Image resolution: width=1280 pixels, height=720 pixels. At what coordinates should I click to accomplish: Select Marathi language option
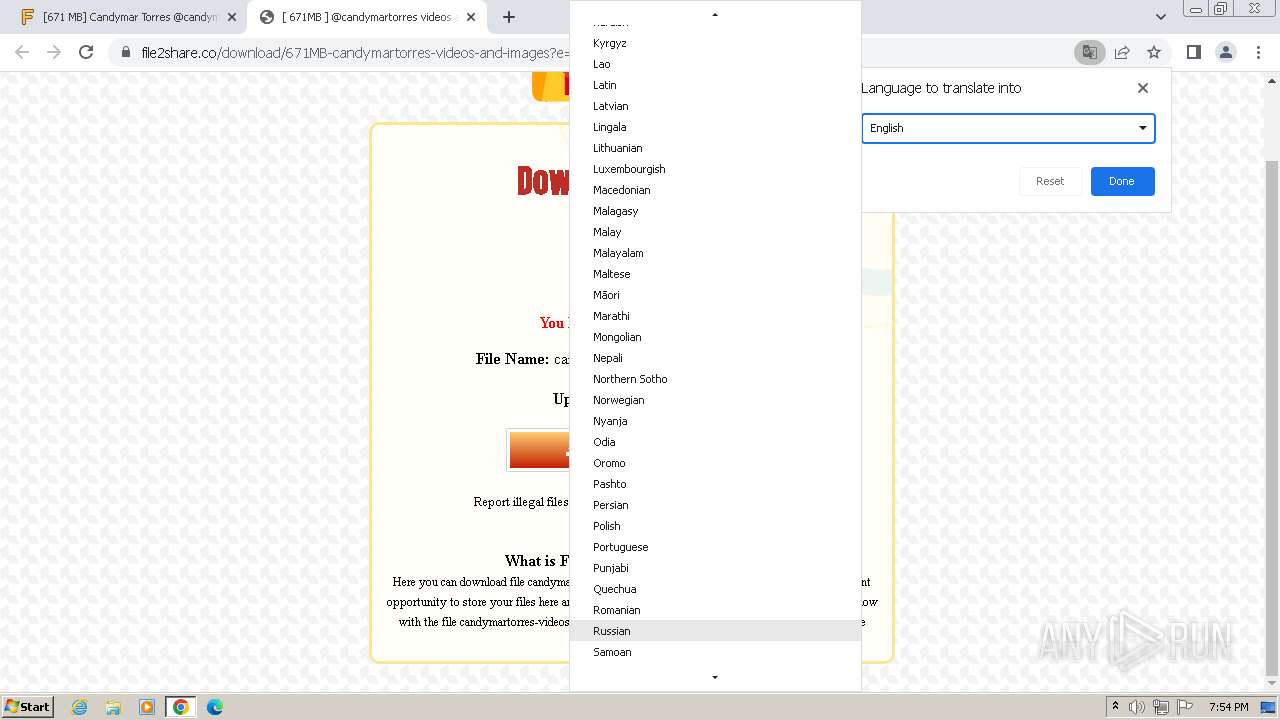[x=715, y=316]
